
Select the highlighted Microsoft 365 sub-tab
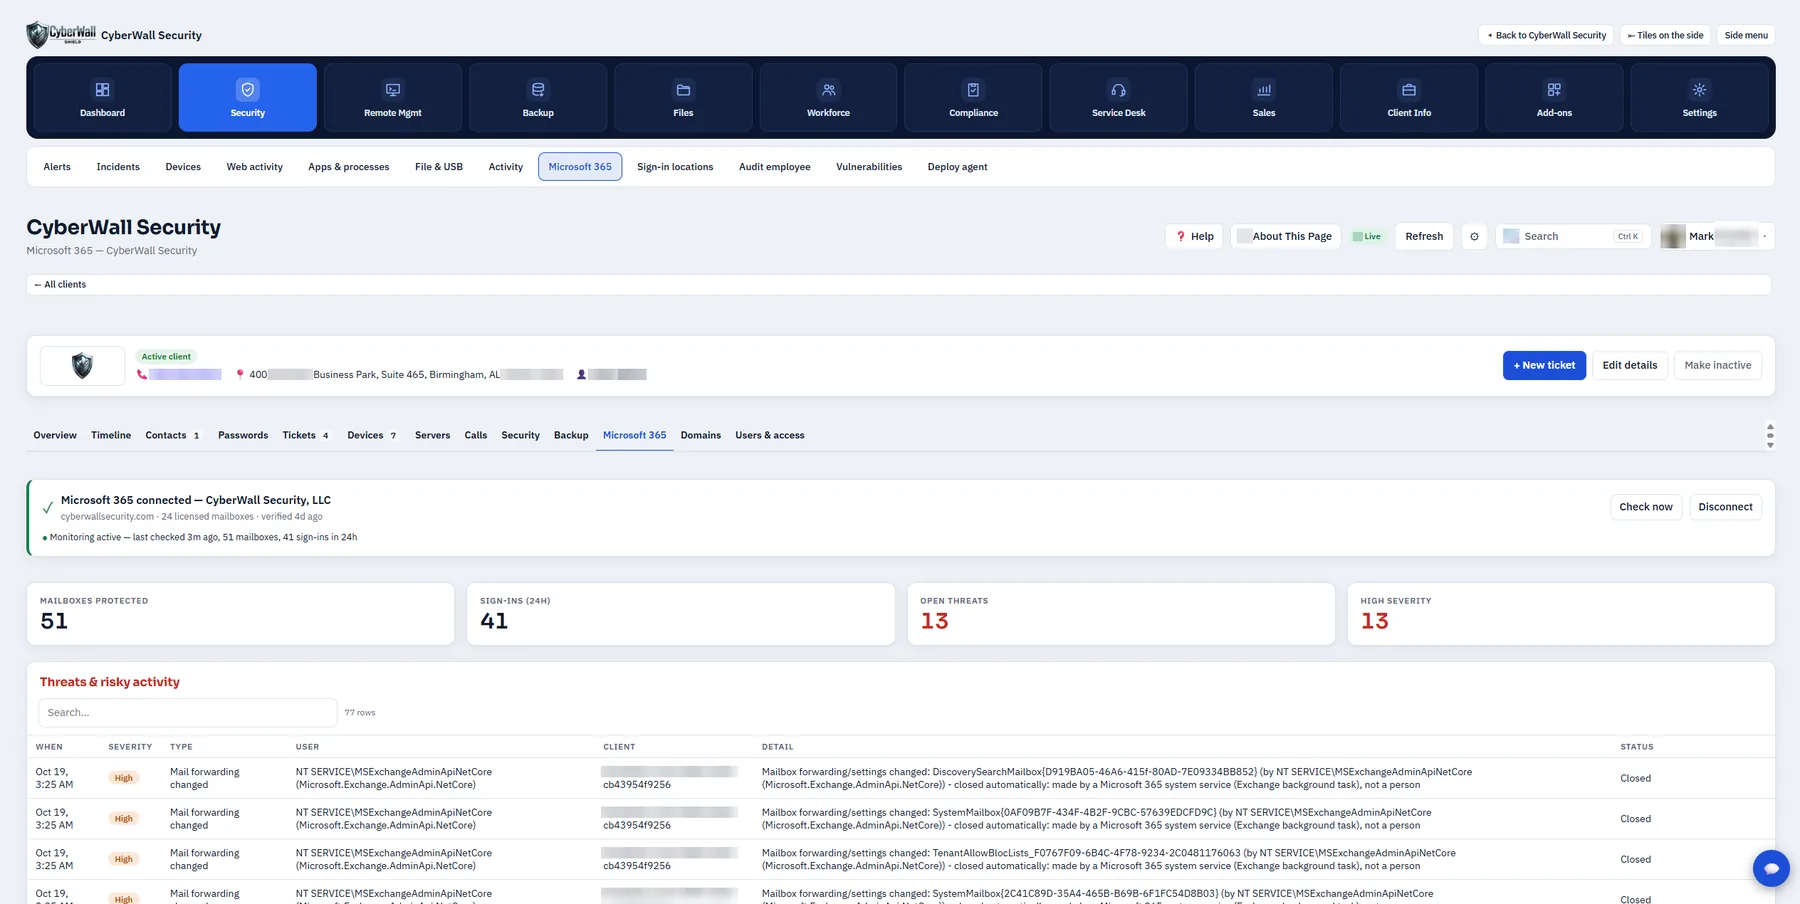click(x=580, y=167)
